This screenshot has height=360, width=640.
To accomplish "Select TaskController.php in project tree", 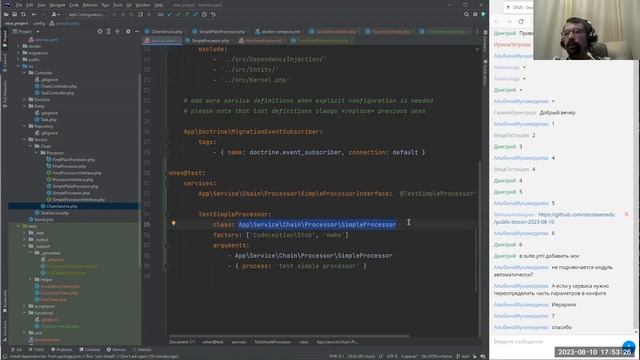I will coord(54,93).
